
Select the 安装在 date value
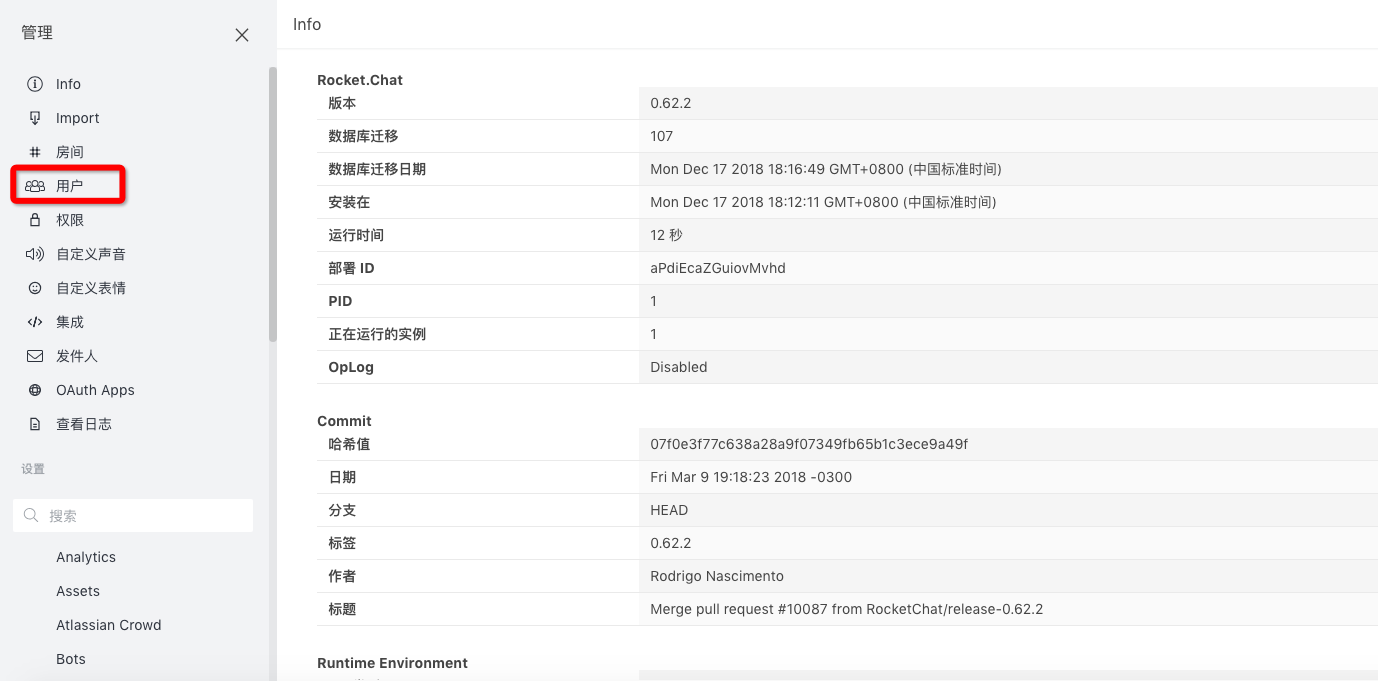pos(823,202)
